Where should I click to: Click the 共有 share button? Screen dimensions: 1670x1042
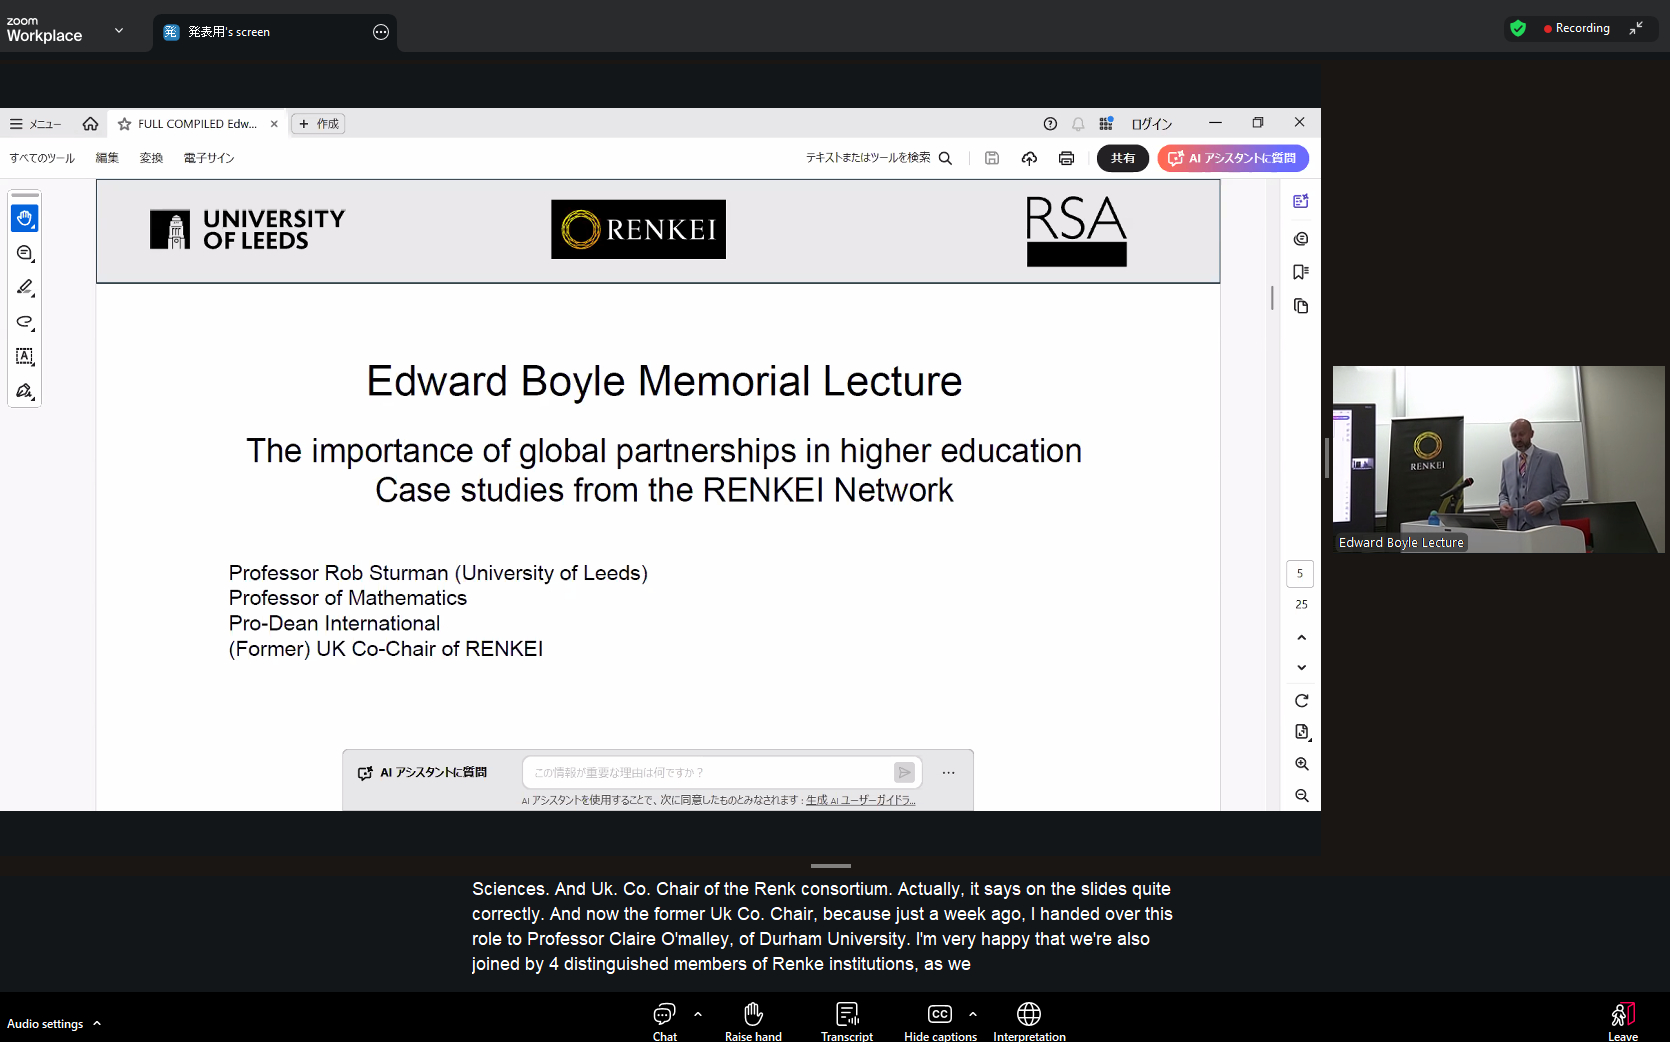tap(1122, 158)
